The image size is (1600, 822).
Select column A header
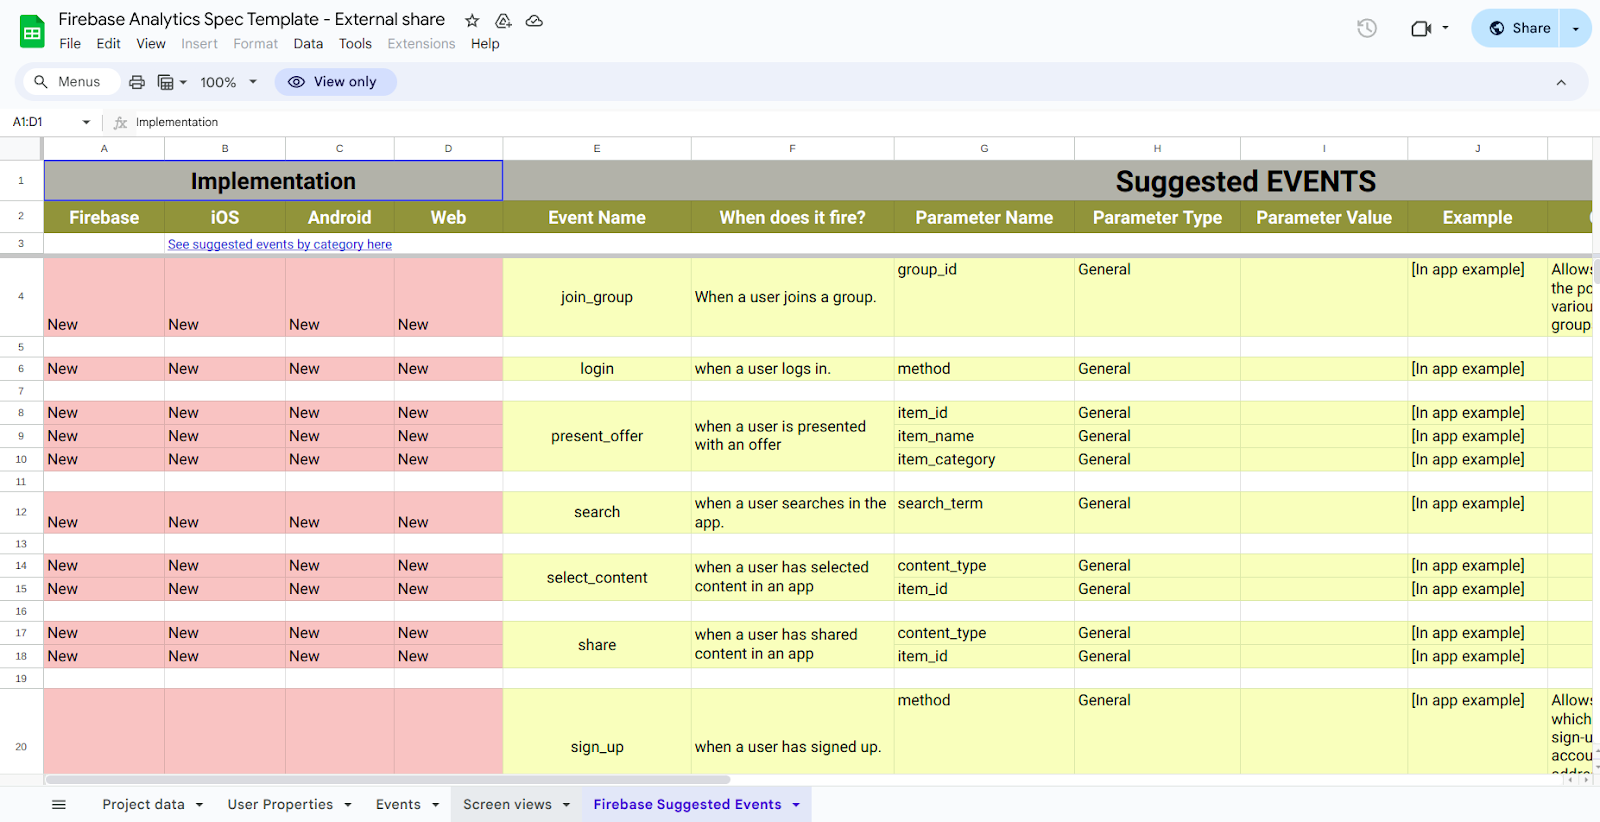point(104,148)
